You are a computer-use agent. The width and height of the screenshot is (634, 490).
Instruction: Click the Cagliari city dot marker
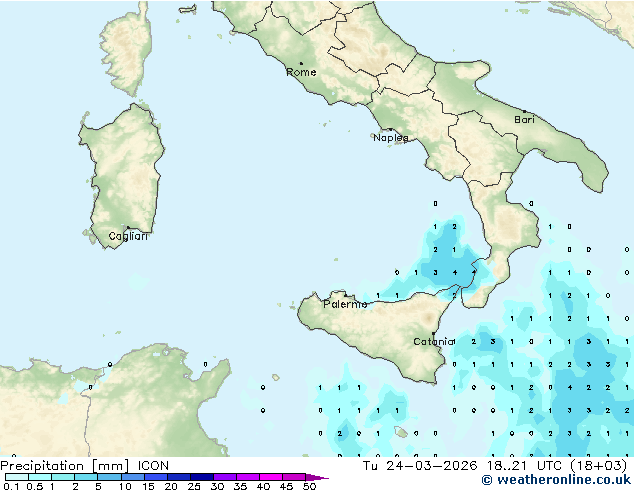pyautogui.click(x=128, y=227)
